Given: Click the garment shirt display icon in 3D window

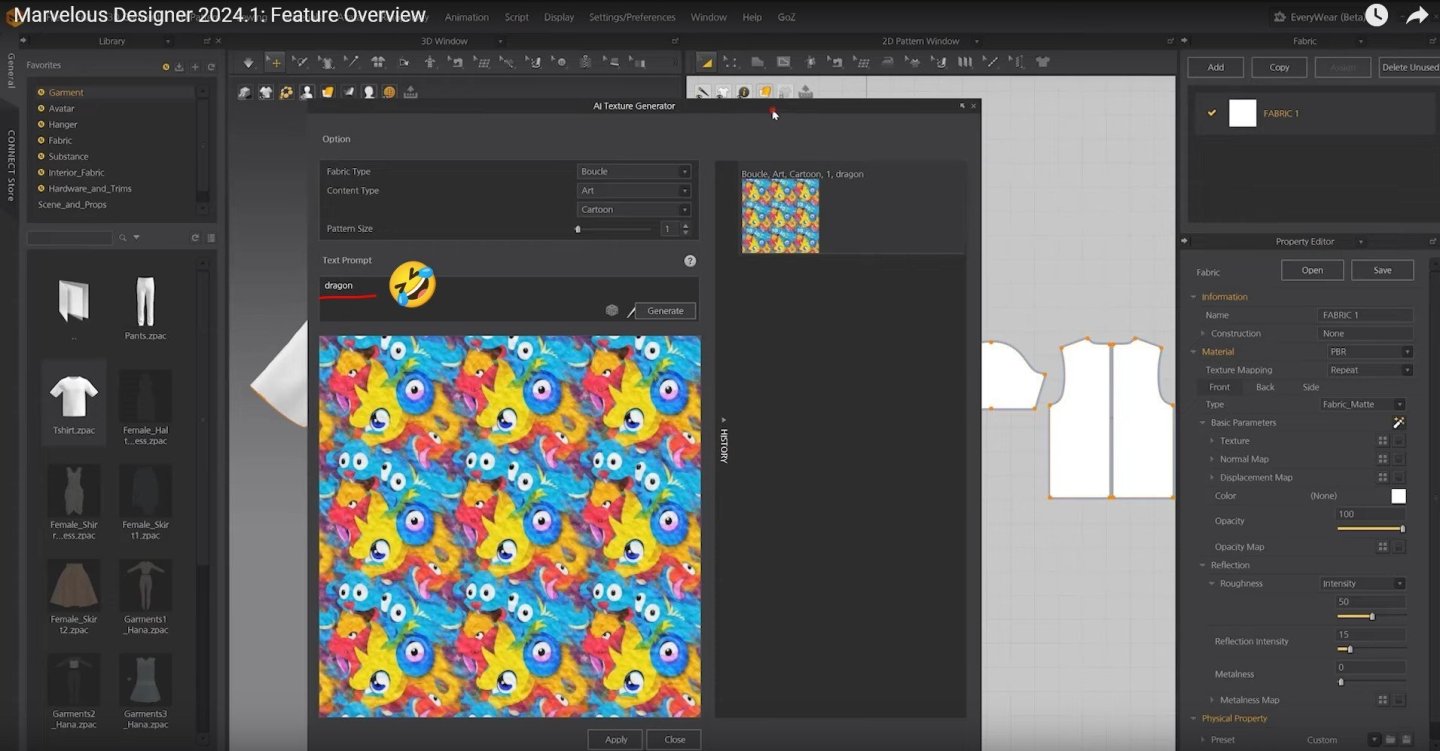Looking at the screenshot, I should coord(265,92).
